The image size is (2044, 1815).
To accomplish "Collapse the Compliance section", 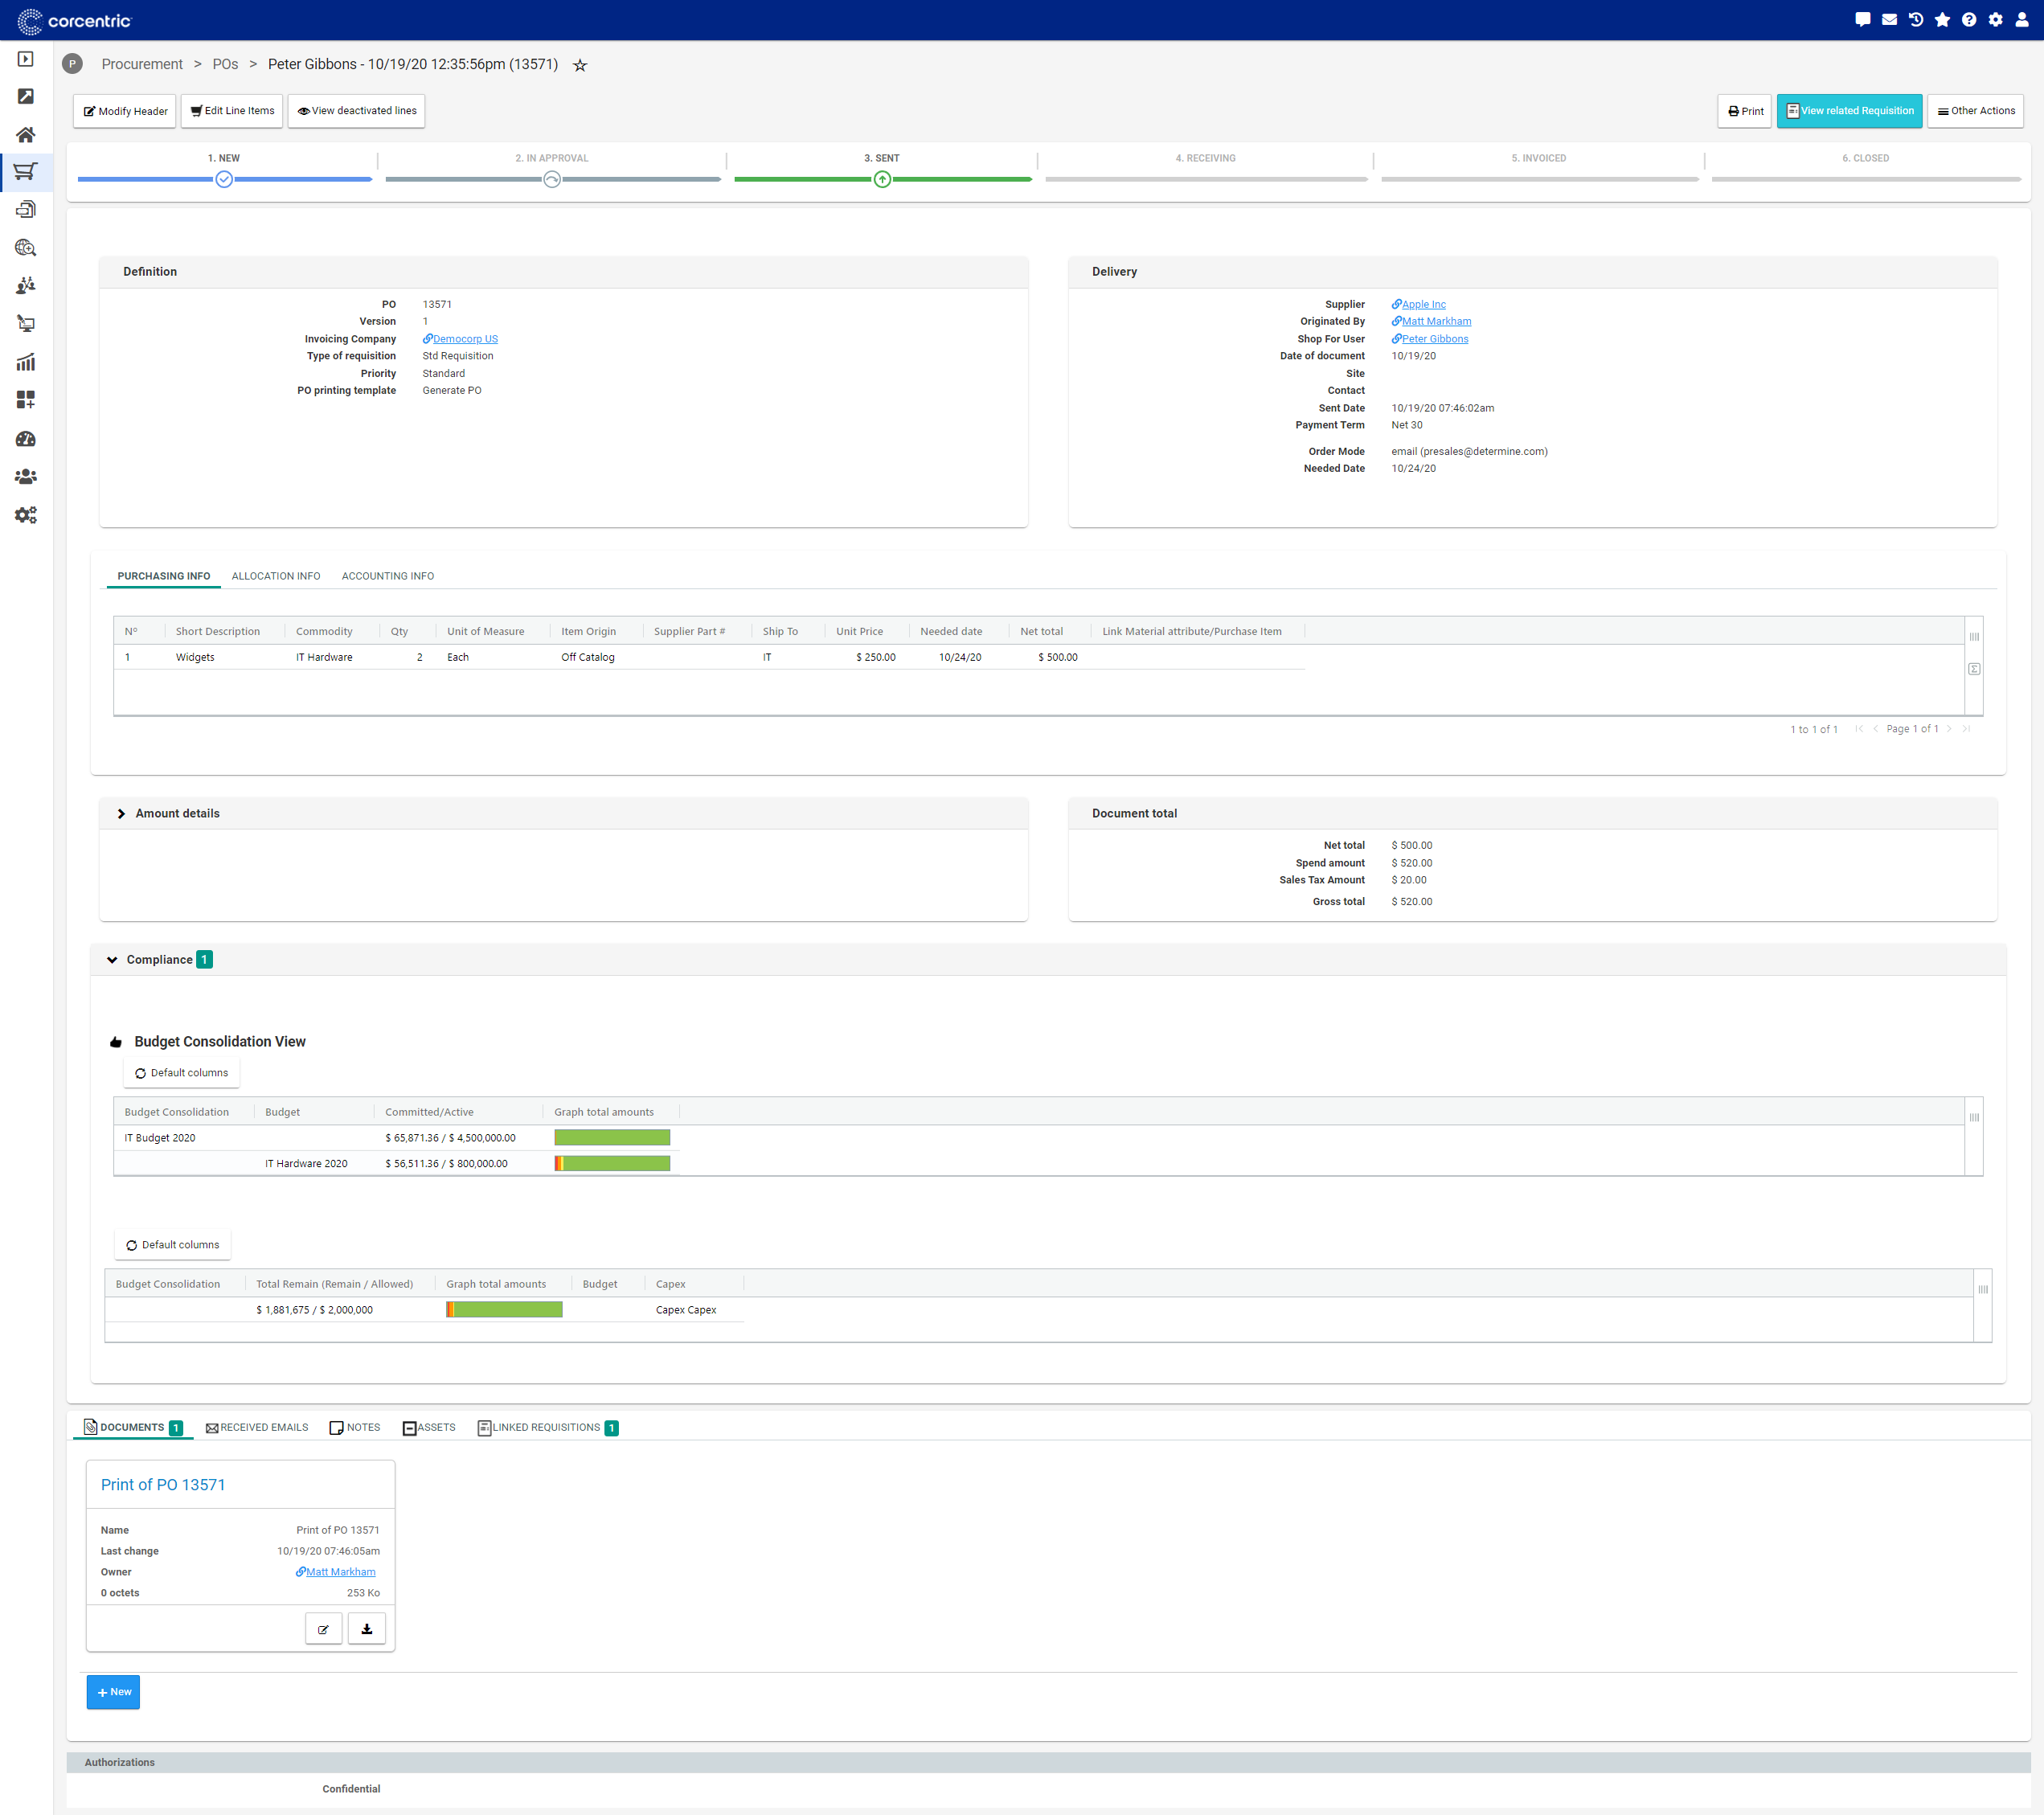I will pyautogui.click(x=112, y=959).
